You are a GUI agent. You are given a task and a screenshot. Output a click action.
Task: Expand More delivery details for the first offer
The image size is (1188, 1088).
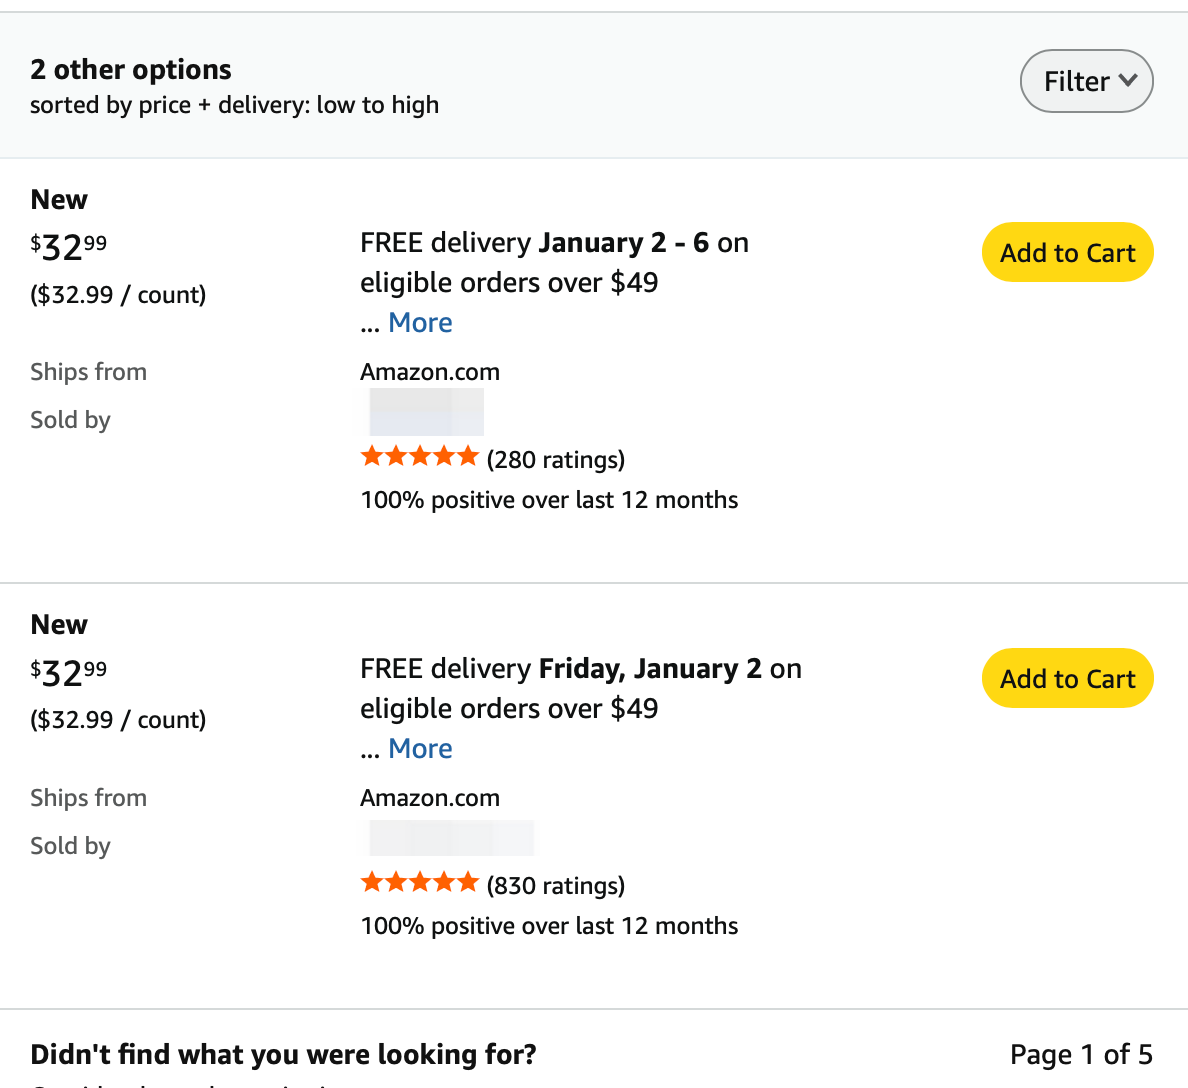(420, 323)
